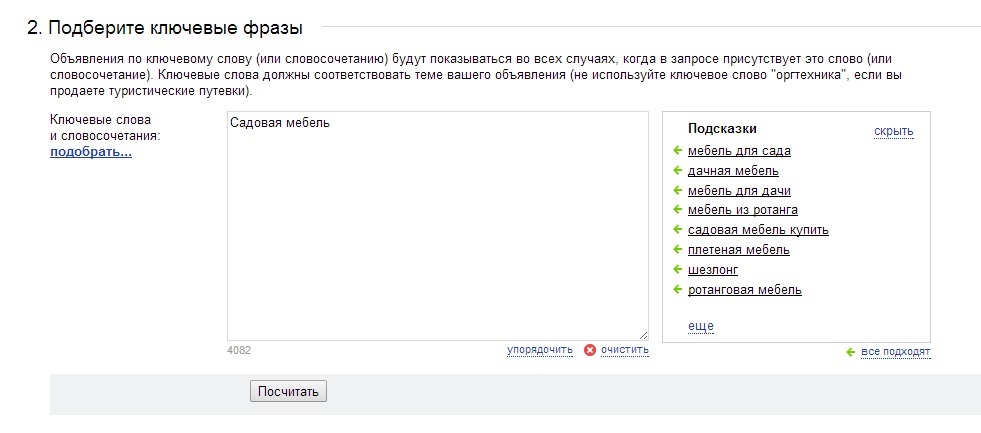The image size is (981, 433).
Task: Add all suggestions via 'все подходят' link
Action: tap(896, 352)
